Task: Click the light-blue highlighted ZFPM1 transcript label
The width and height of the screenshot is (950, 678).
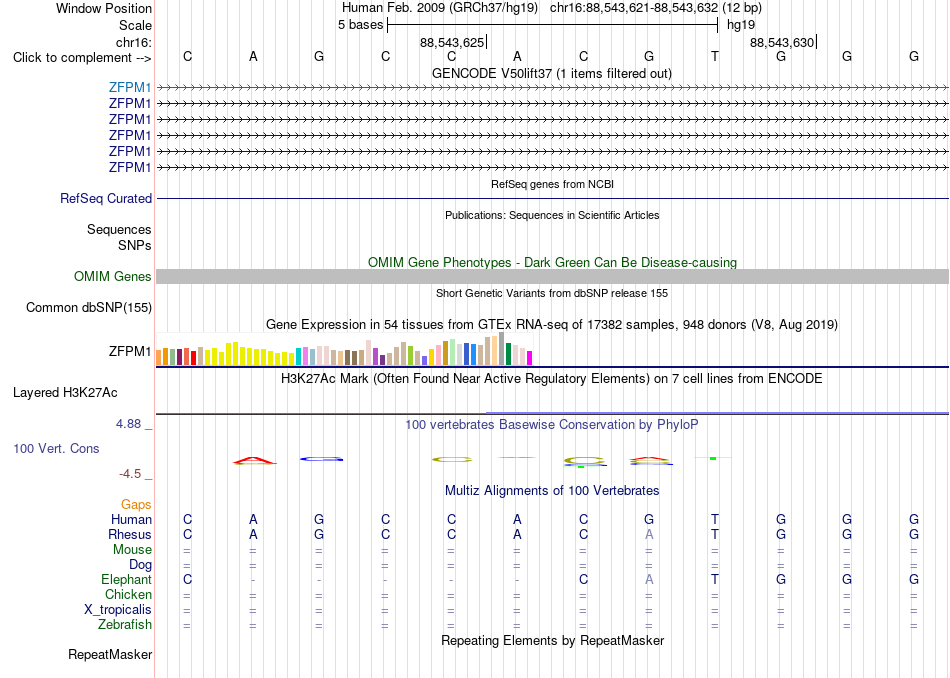Action: [x=130, y=87]
